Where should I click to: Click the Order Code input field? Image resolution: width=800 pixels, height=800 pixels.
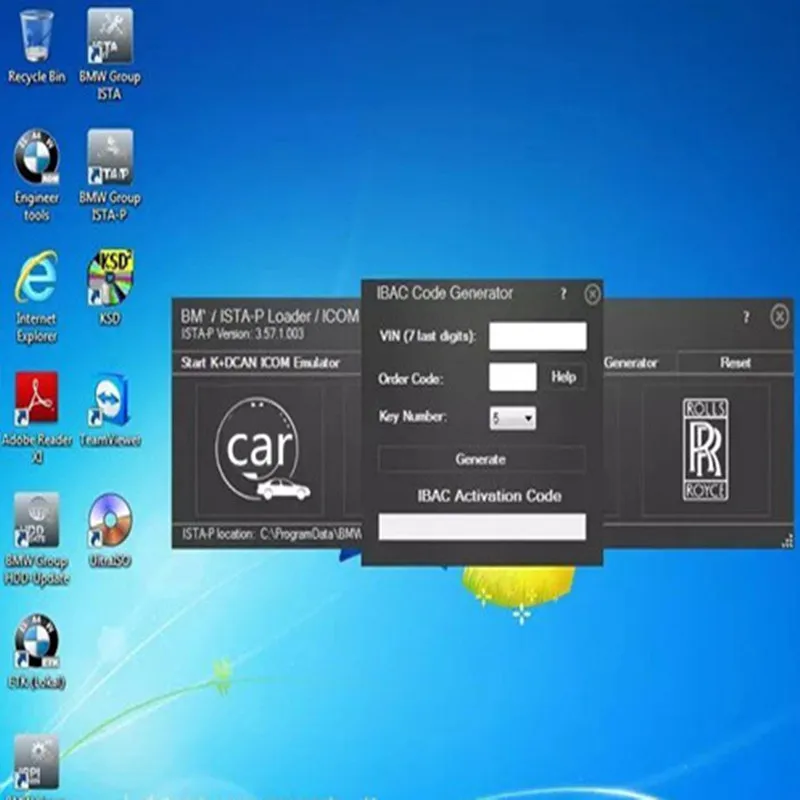[x=512, y=377]
